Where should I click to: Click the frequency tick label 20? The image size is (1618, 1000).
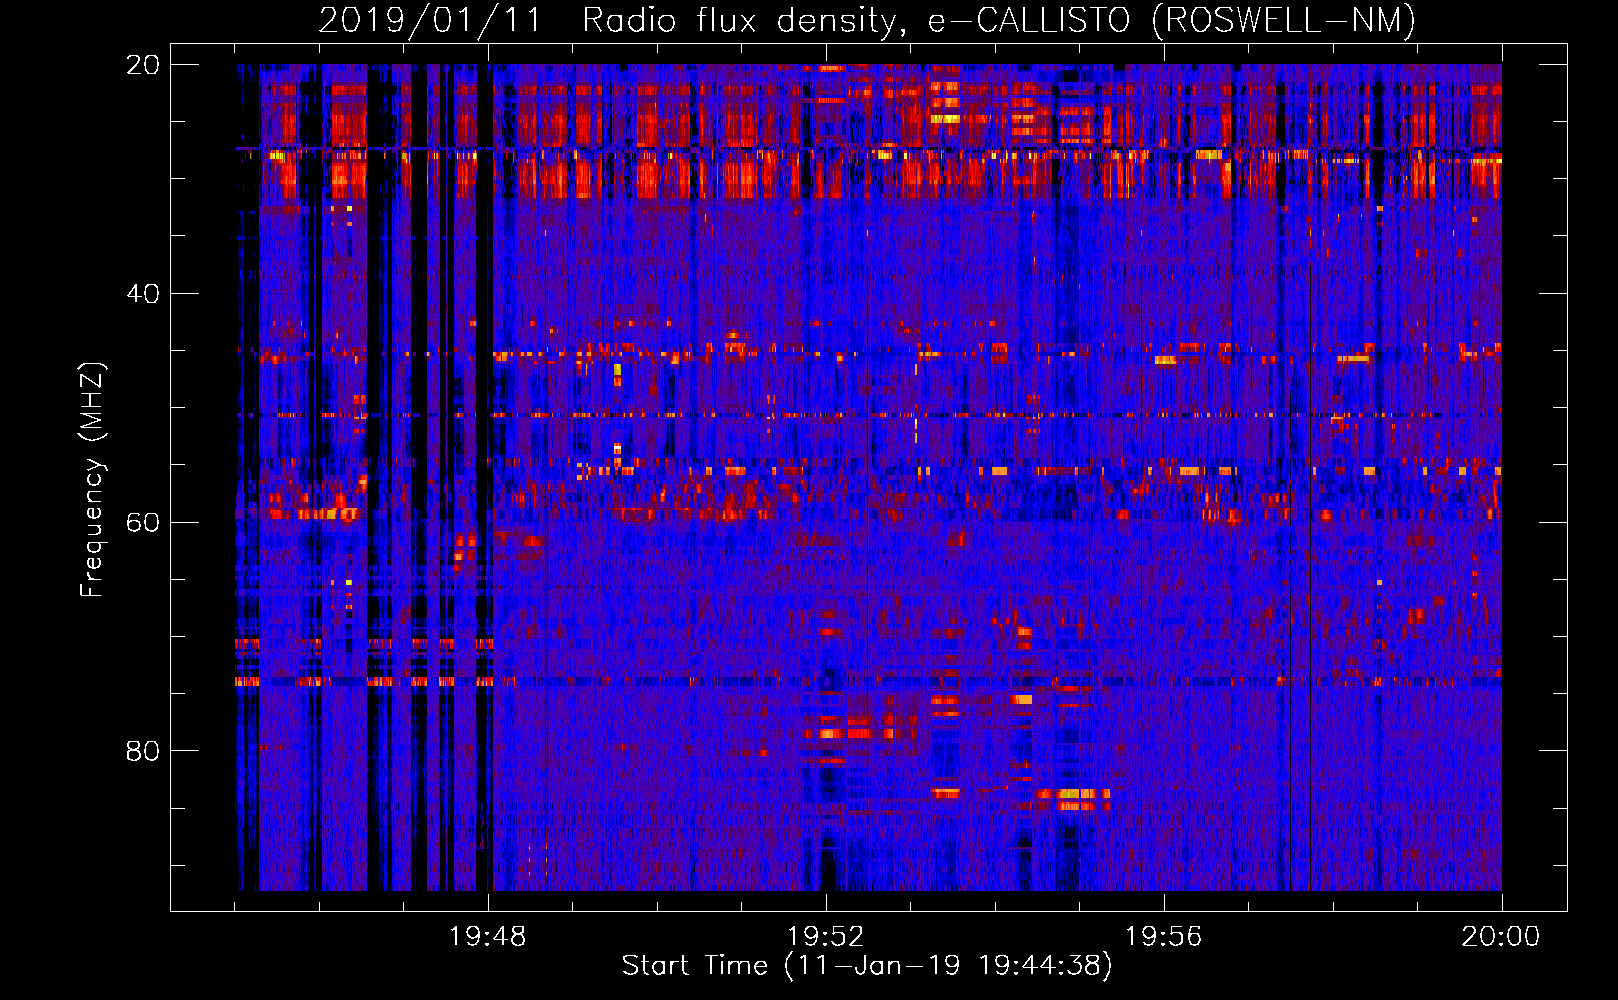coord(143,65)
